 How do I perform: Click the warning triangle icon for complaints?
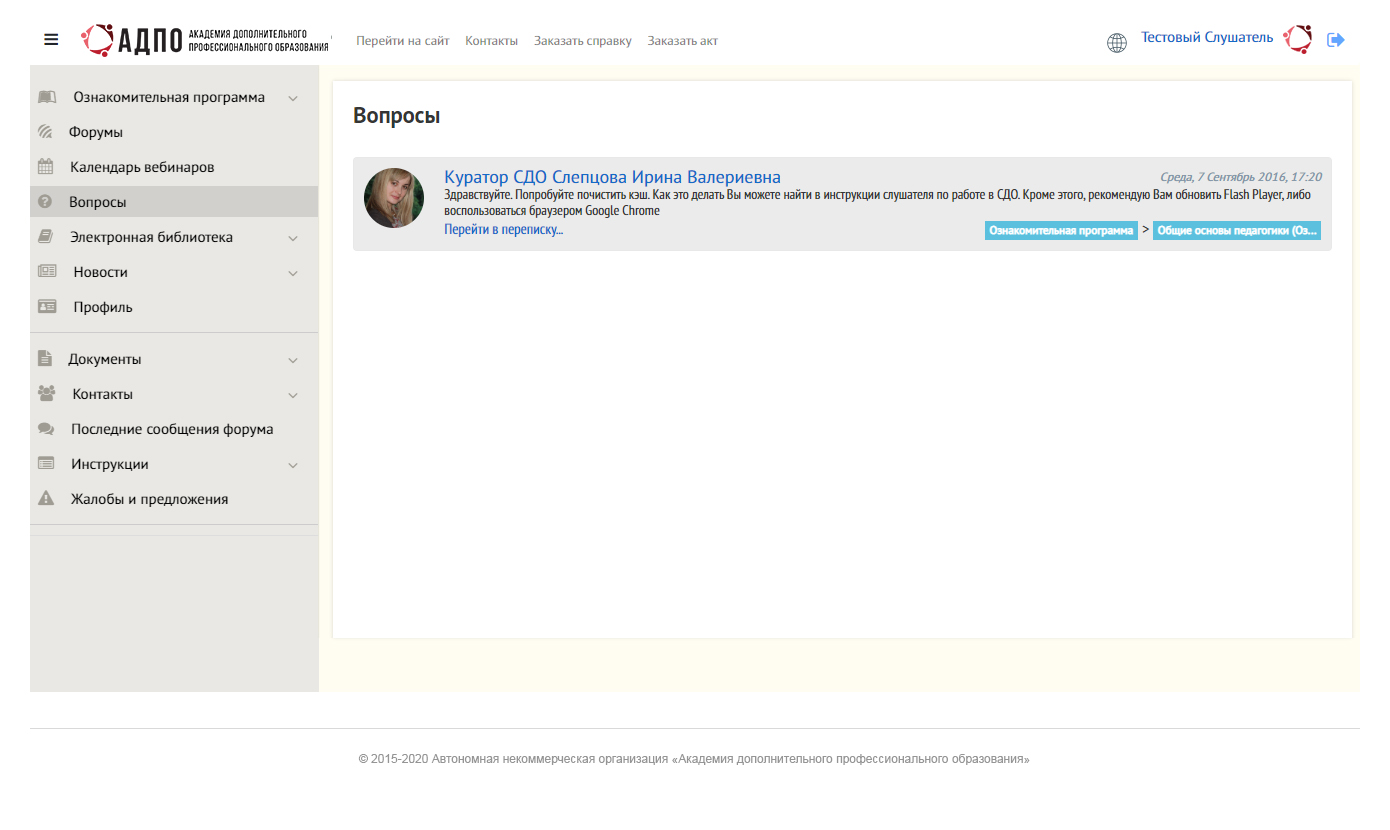(x=46, y=499)
